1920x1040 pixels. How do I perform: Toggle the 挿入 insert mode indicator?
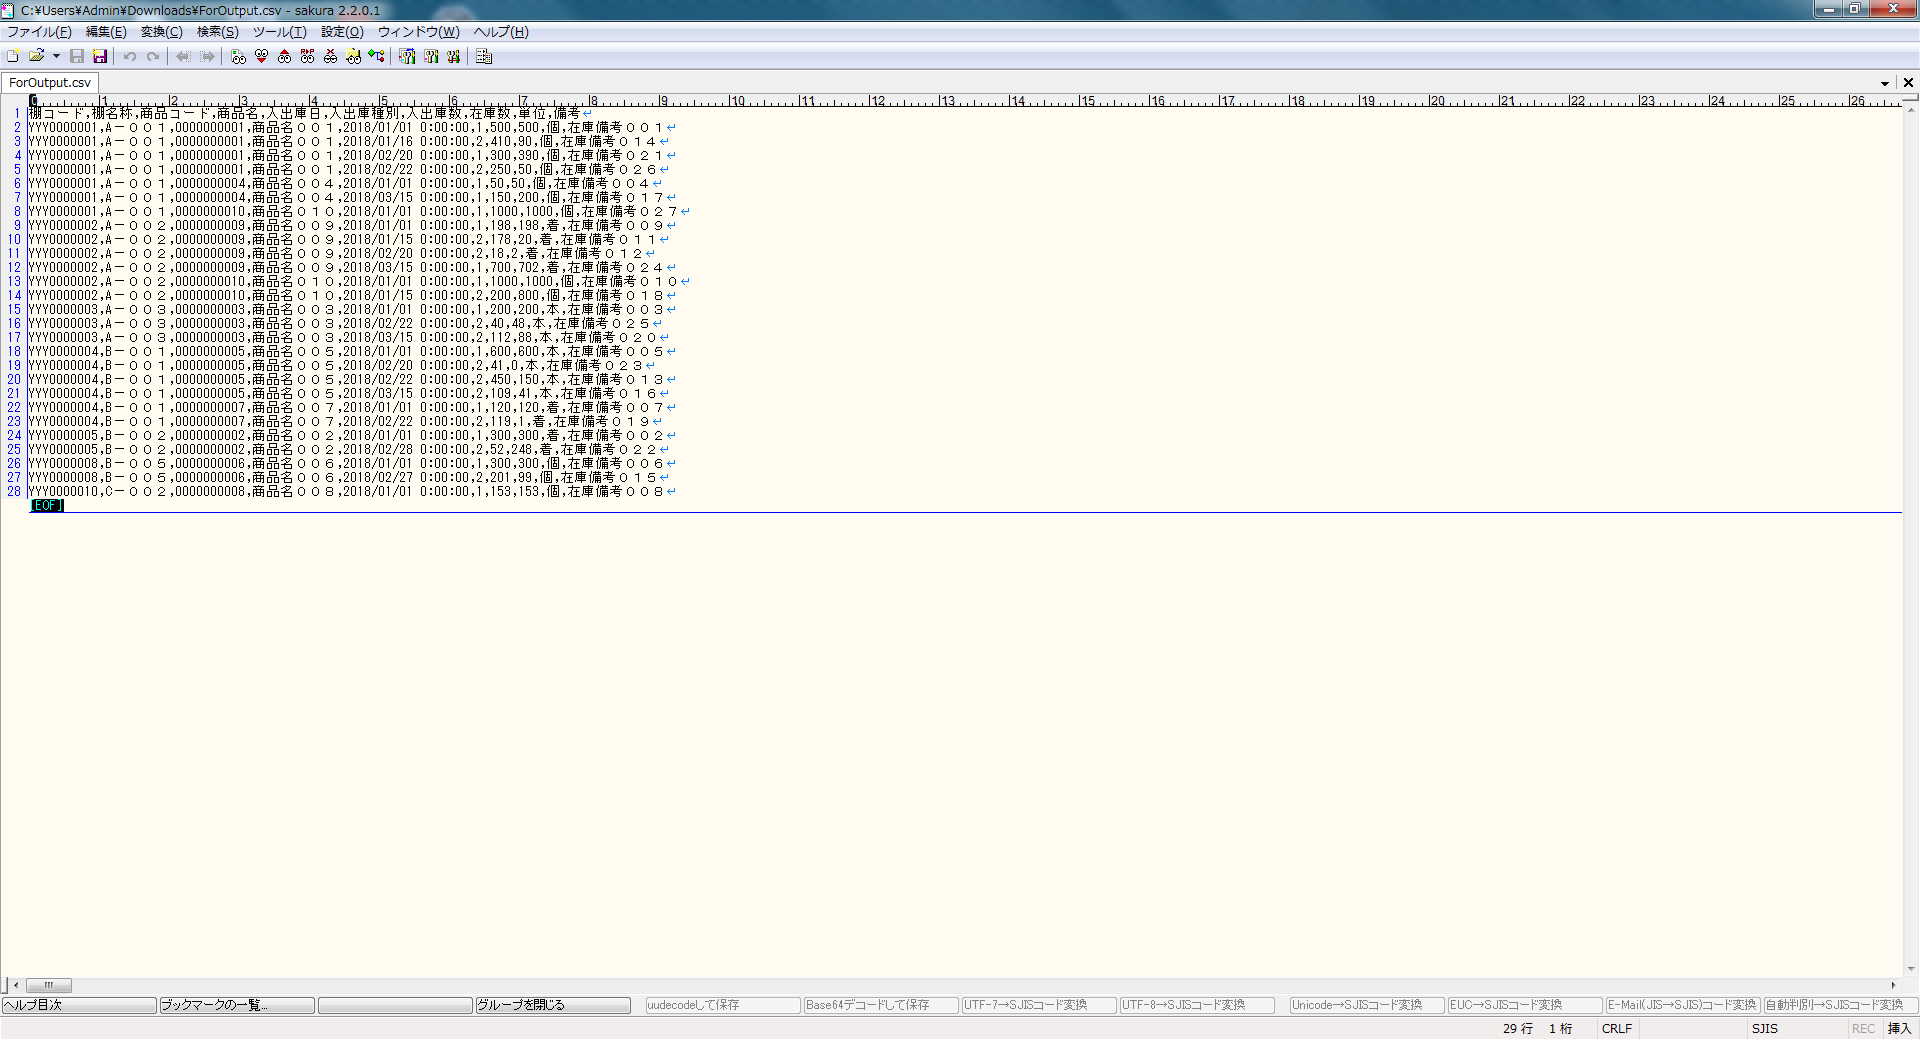tap(1899, 1028)
